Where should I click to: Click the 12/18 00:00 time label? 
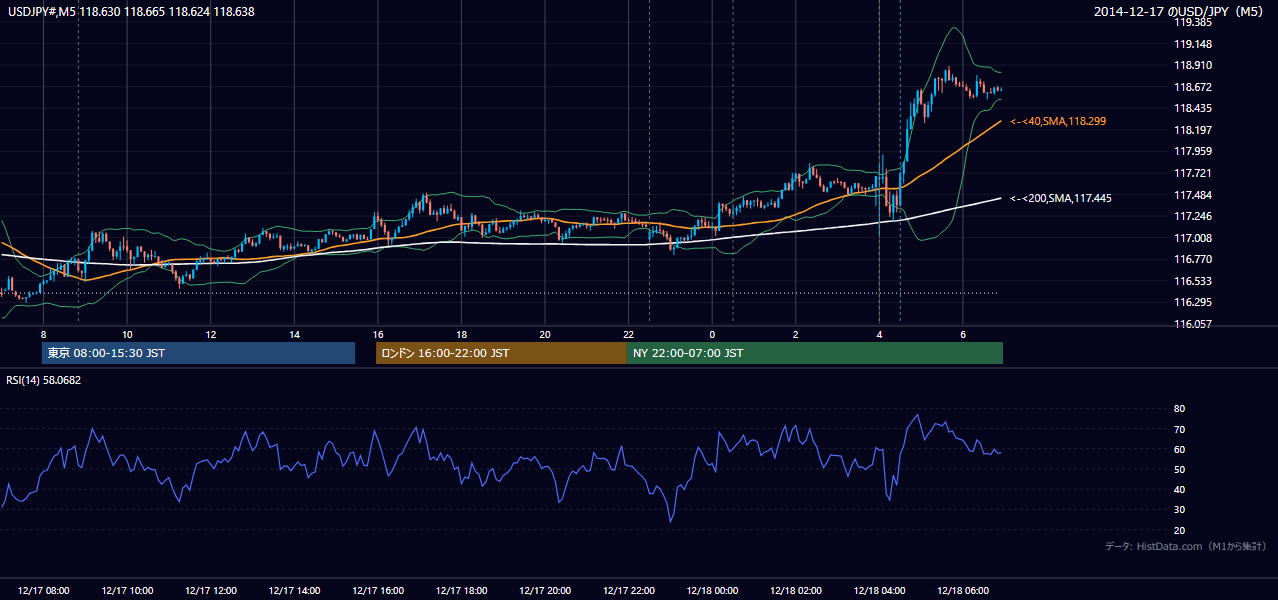[713, 591]
